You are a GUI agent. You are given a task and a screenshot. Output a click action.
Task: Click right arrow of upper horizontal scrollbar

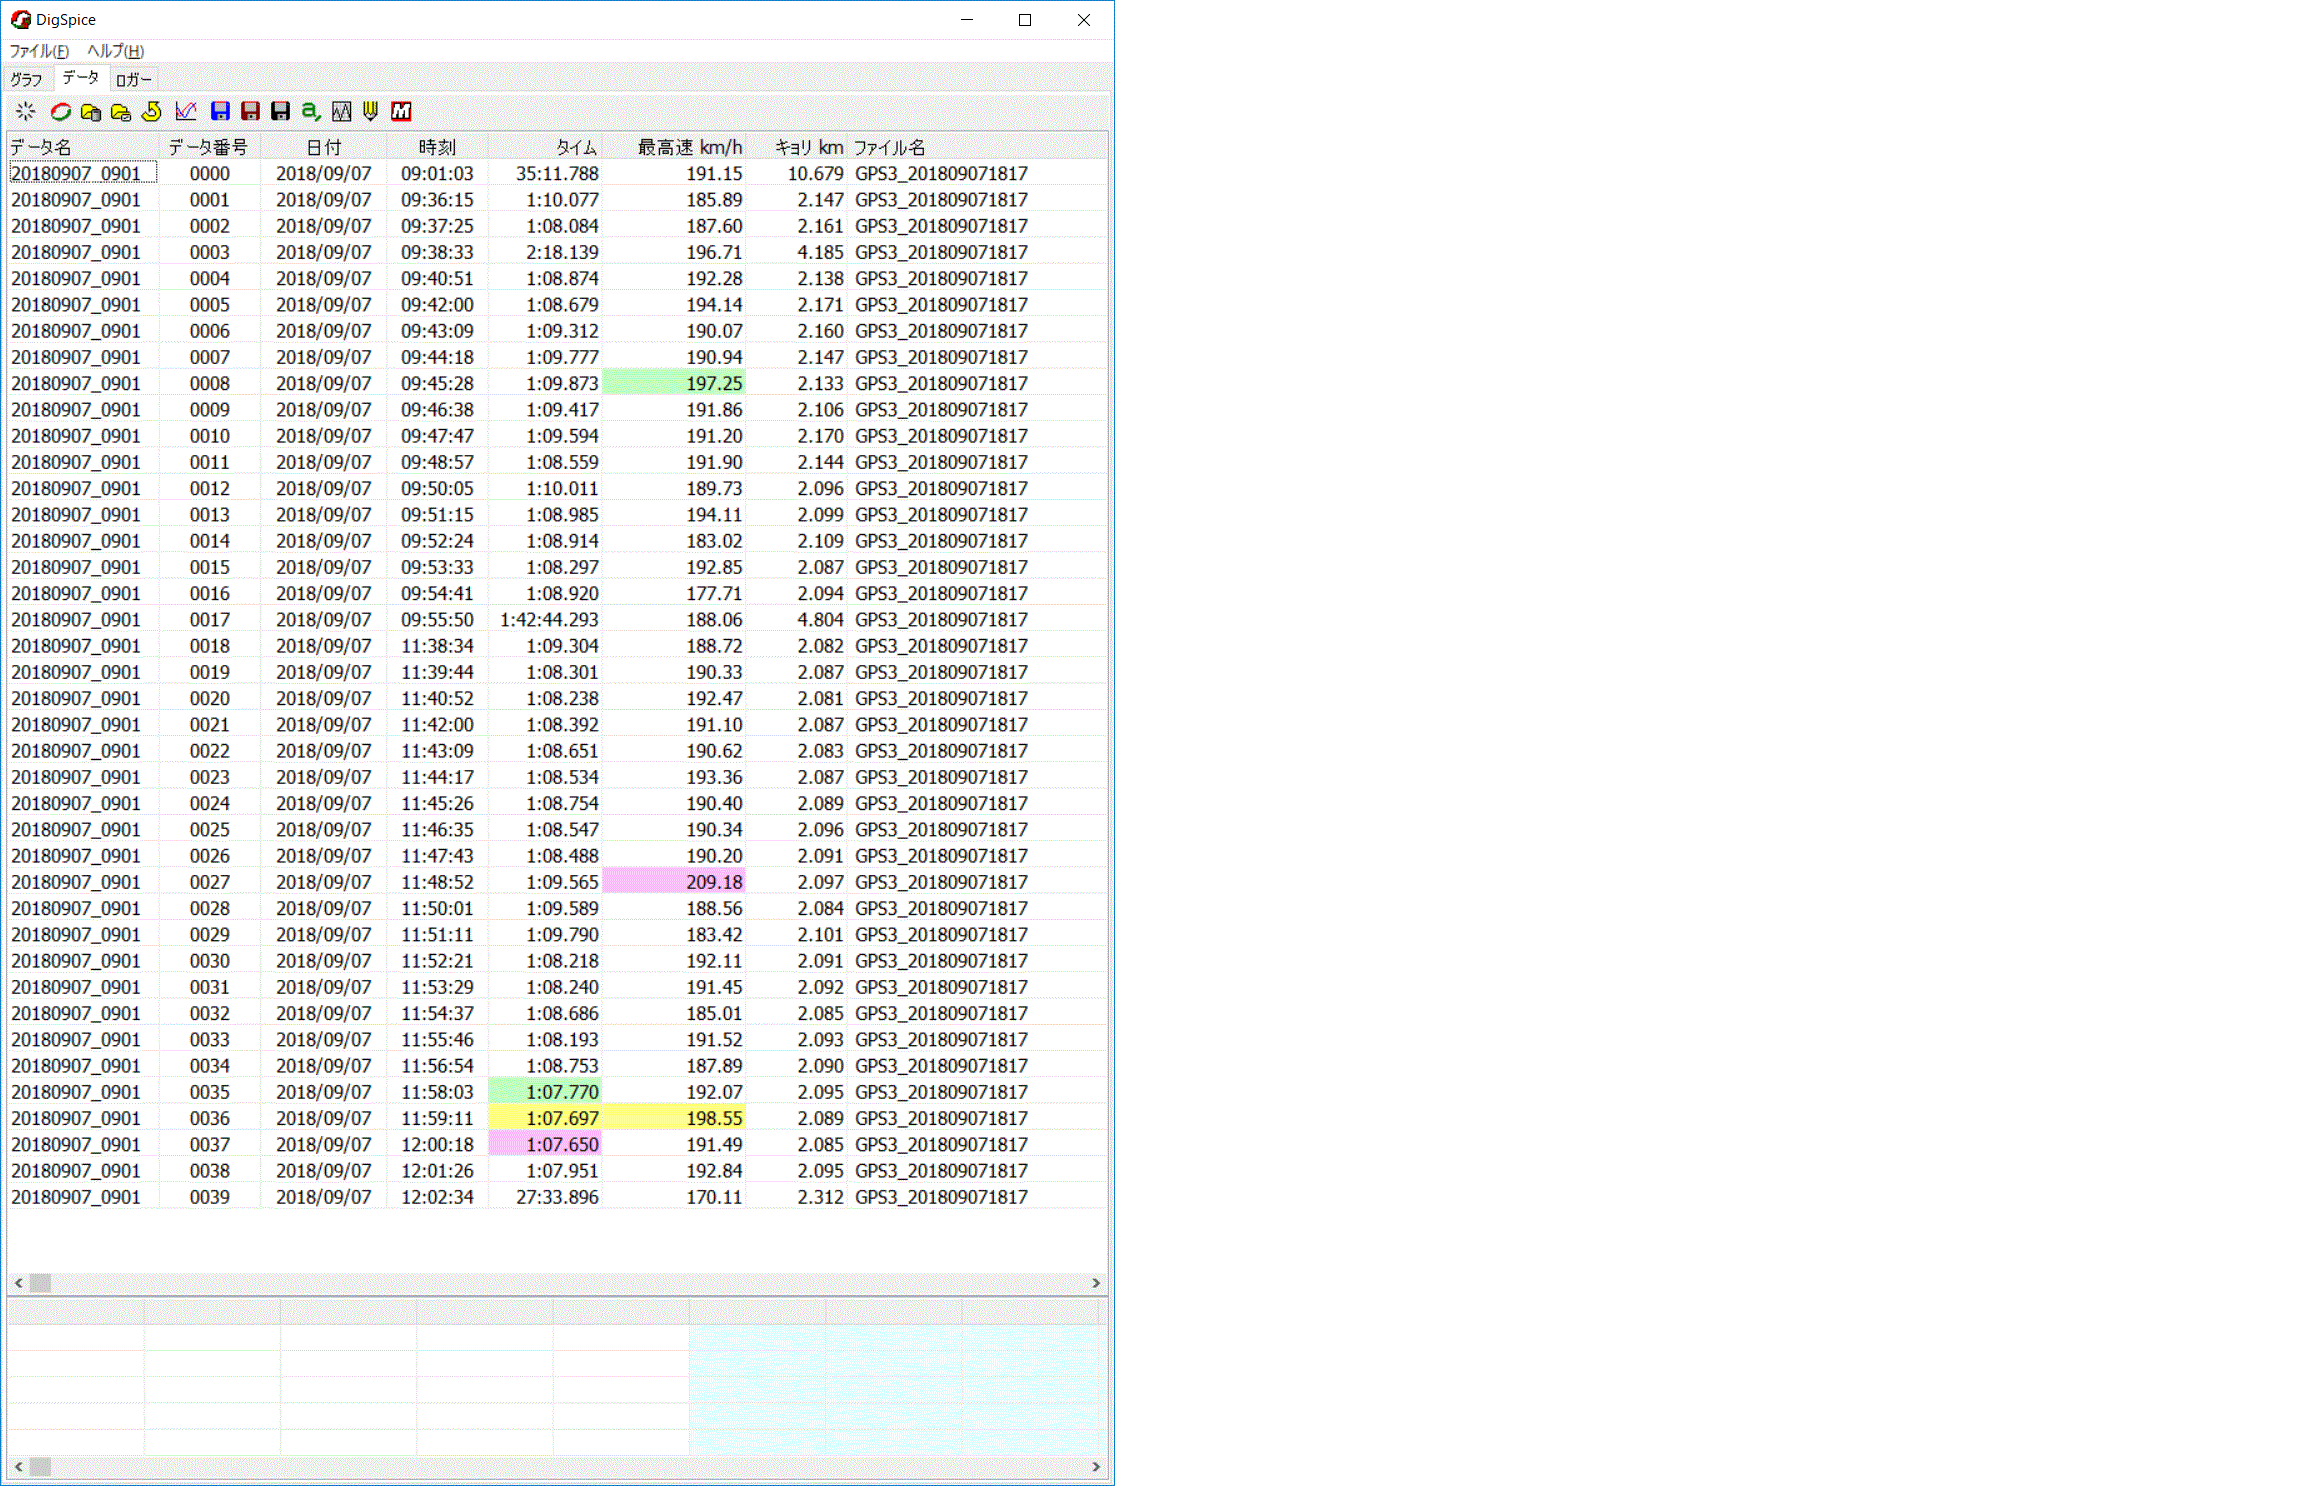pyautogui.click(x=1096, y=1283)
